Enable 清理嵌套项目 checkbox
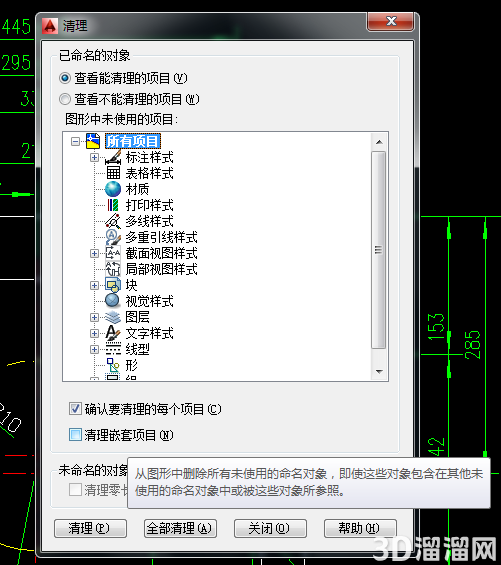 (75, 435)
